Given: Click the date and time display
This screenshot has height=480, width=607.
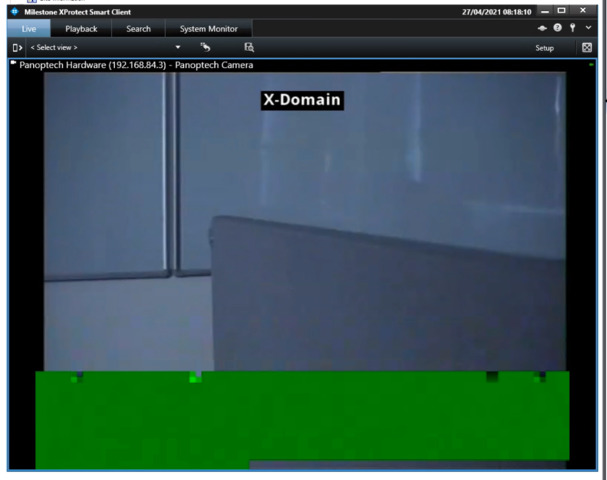Looking at the screenshot, I should pyautogui.click(x=496, y=11).
